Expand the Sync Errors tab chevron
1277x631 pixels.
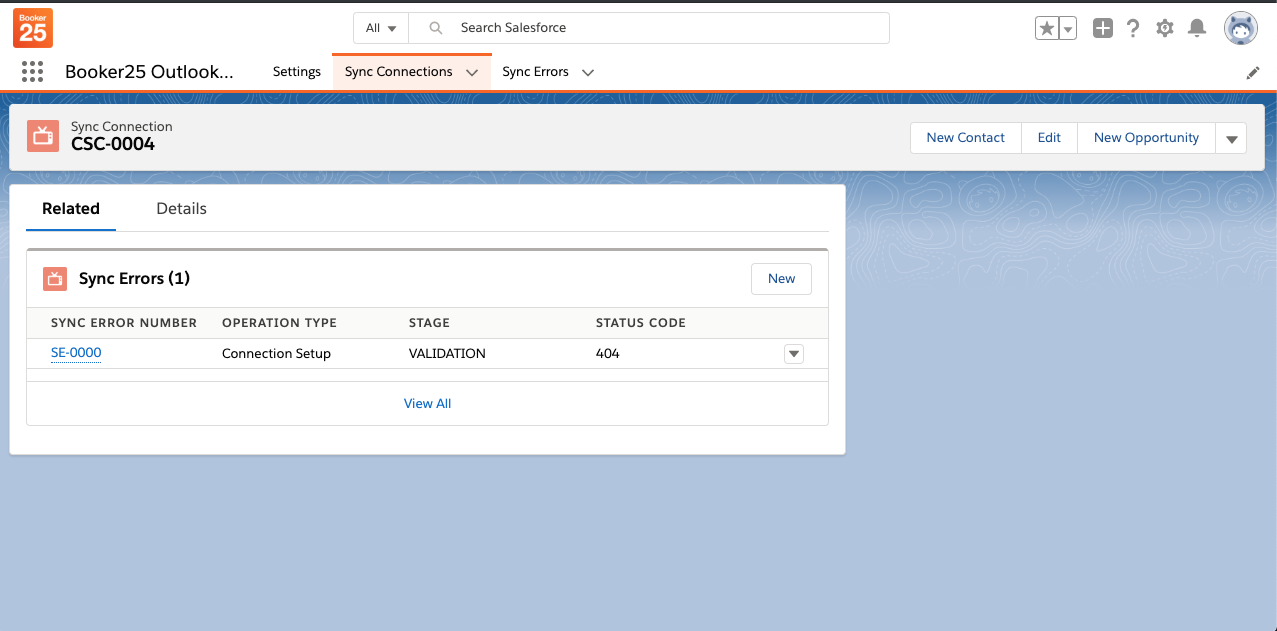click(x=588, y=73)
